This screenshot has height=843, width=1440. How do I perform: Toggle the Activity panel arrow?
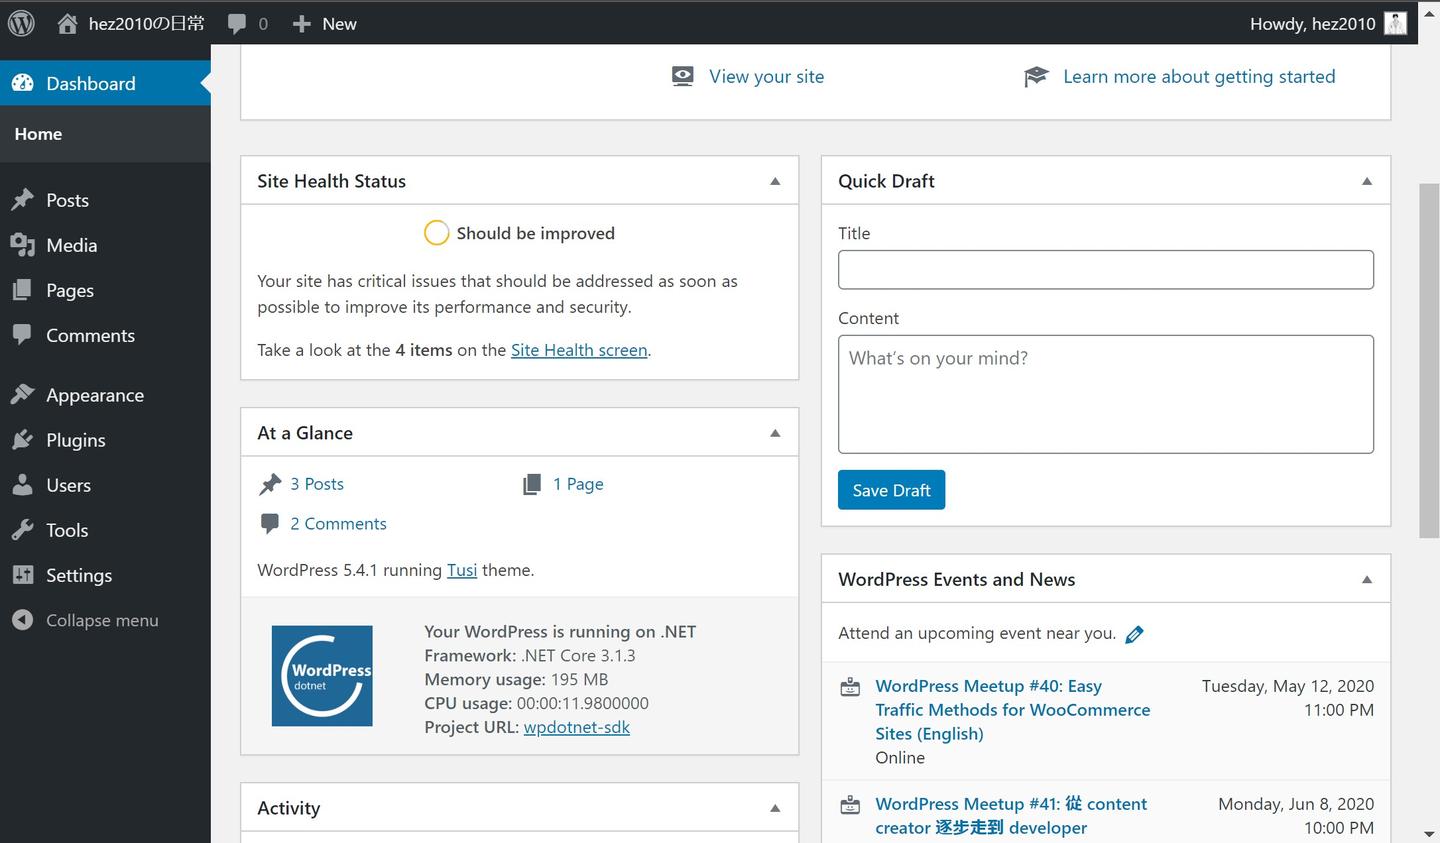pos(775,808)
